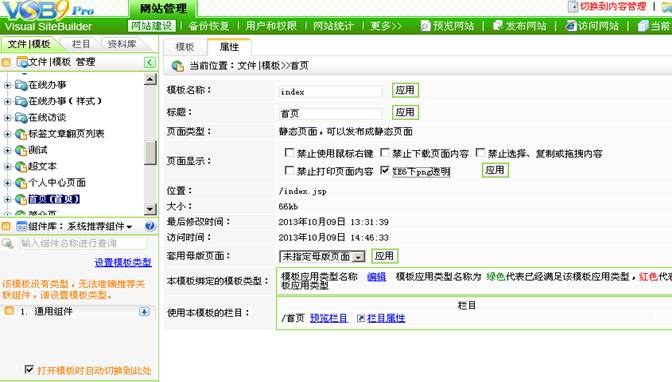Image resolution: width=672 pixels, height=382 pixels.
Task: Click the 编辑 template type link
Action: [x=376, y=277]
